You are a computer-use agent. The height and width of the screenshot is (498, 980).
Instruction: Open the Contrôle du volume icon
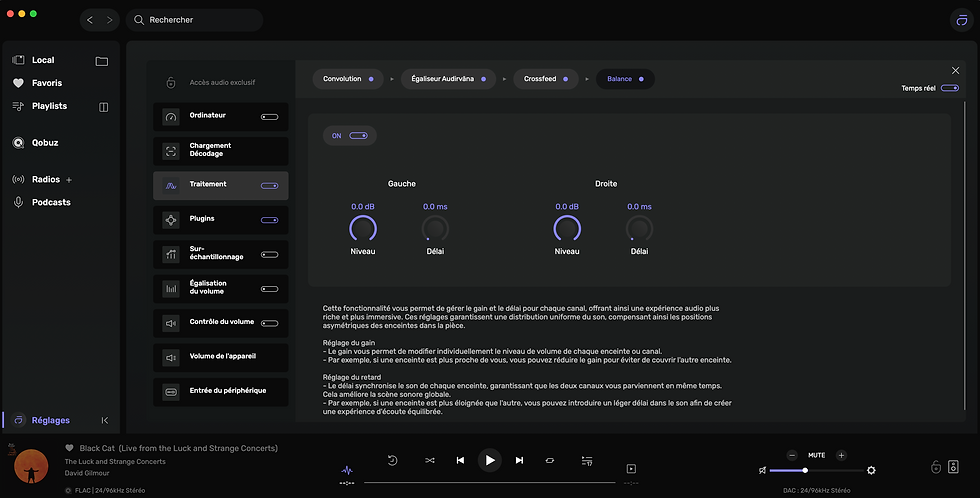click(x=171, y=323)
